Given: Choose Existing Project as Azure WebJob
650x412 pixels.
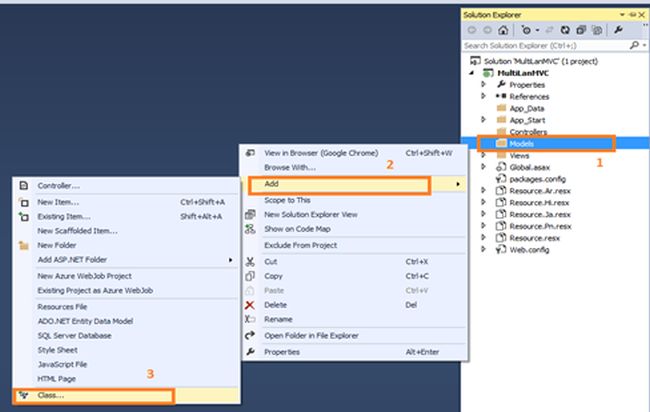Looking at the screenshot, I should point(126,291).
